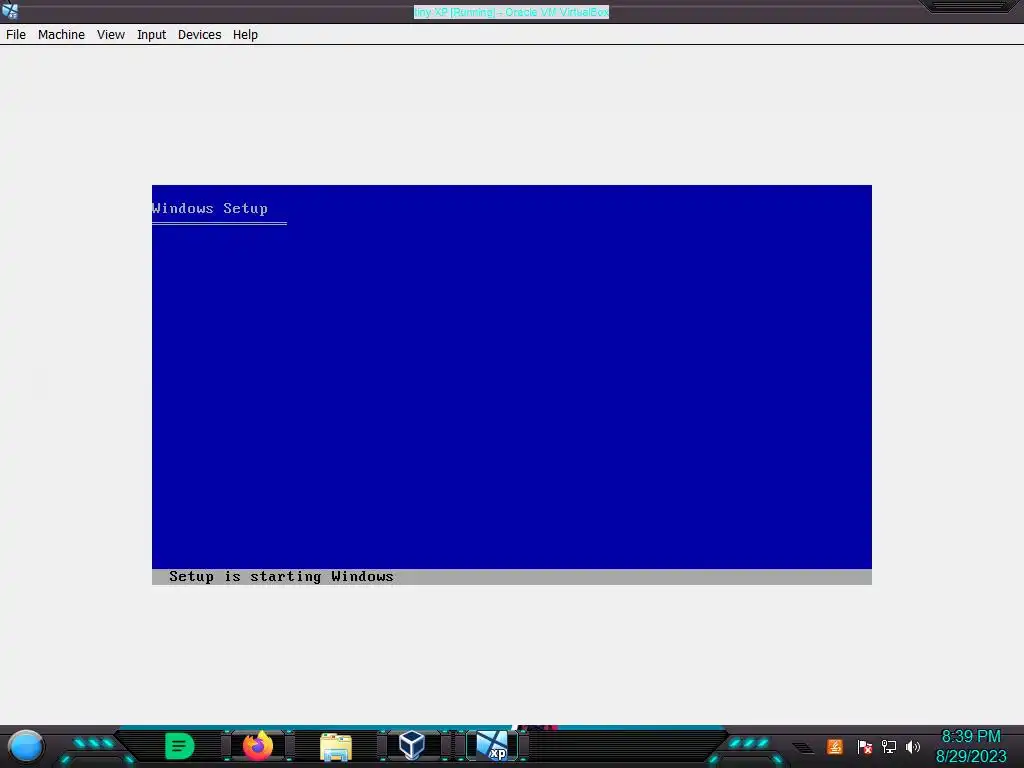Open the File menu
1024x768 pixels.
16,35
